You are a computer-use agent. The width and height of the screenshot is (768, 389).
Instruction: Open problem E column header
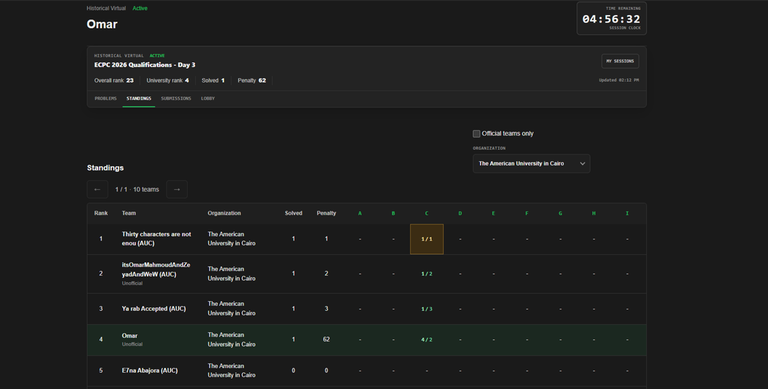coord(493,213)
